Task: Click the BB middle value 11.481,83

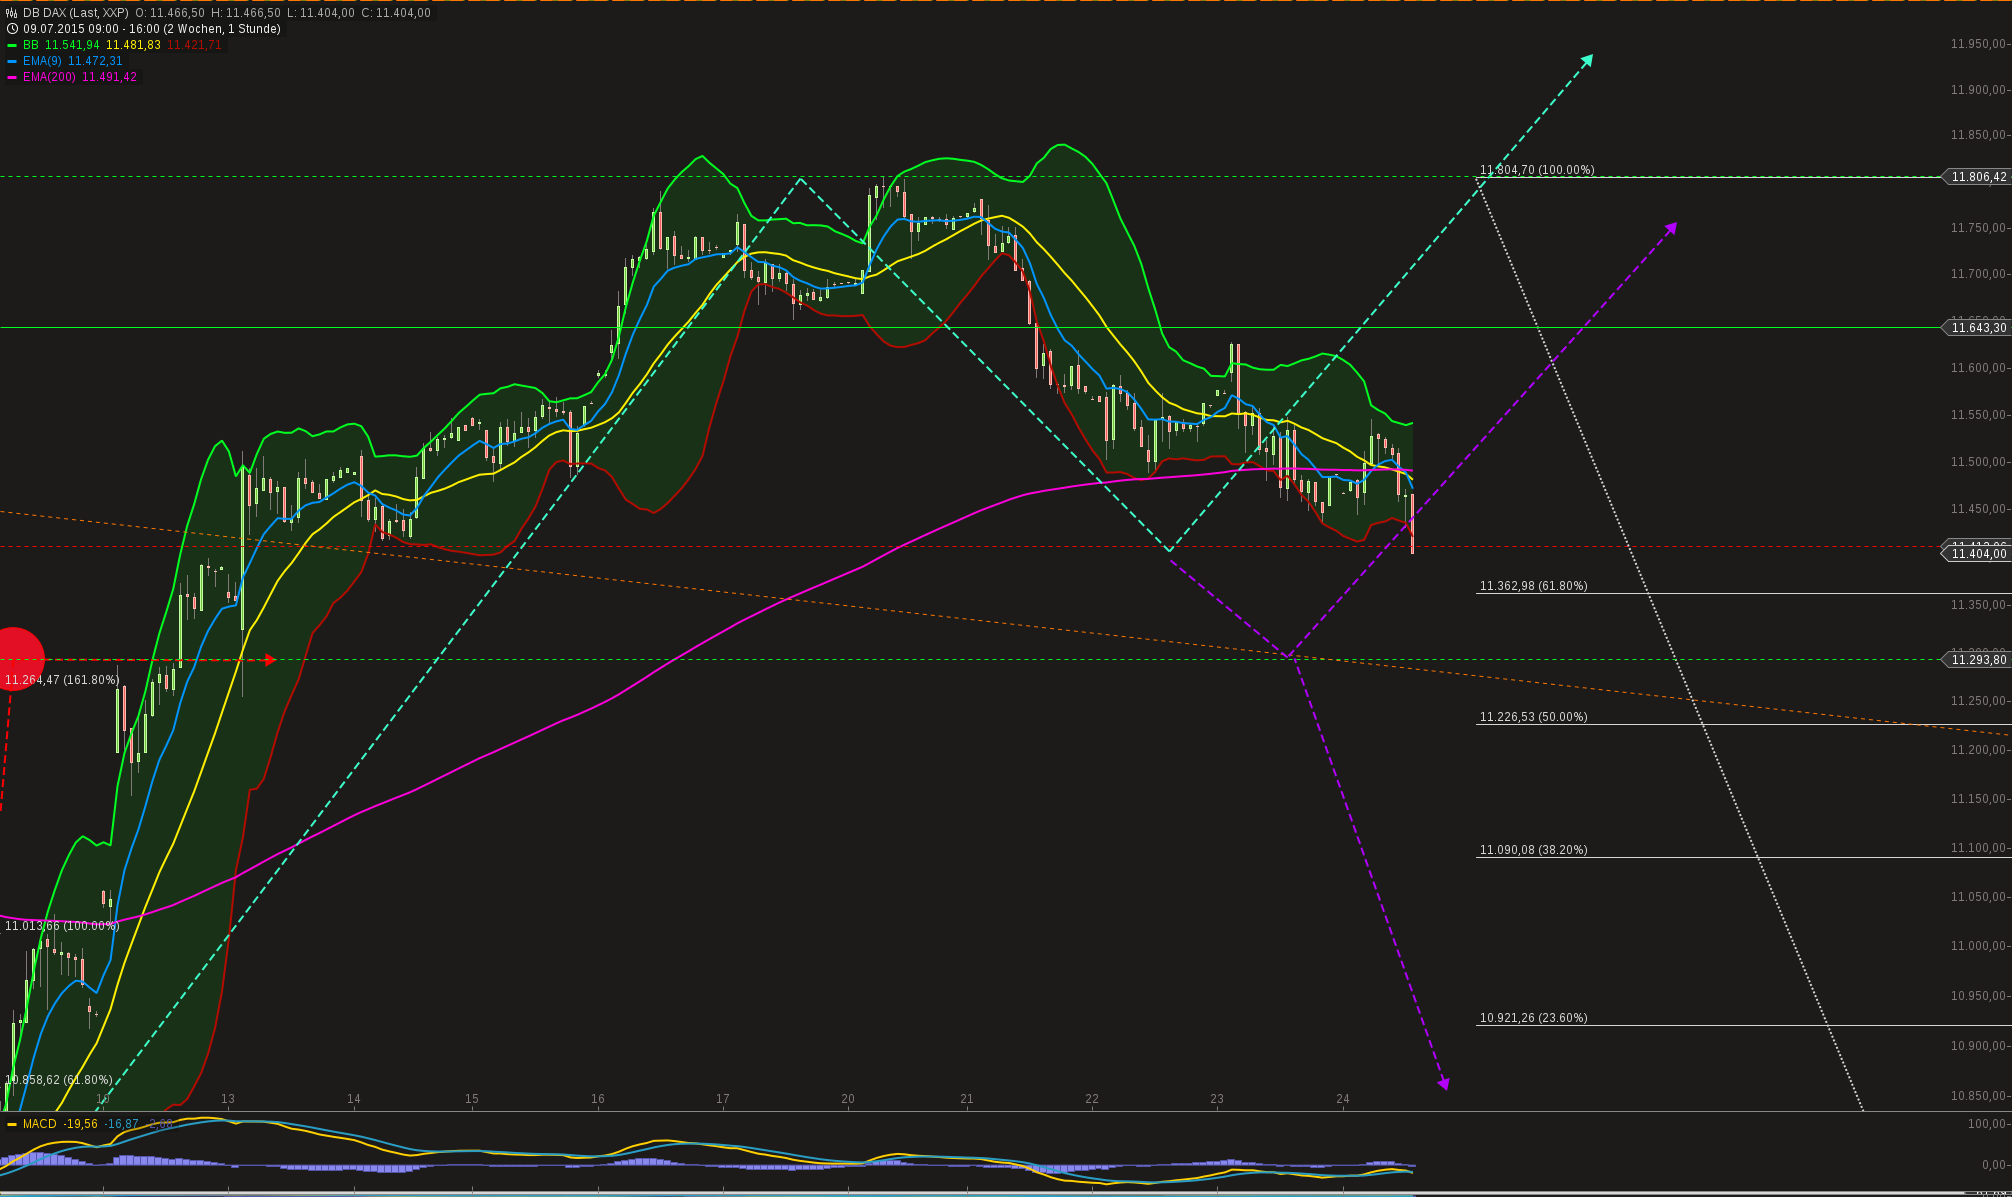Action: click(133, 45)
